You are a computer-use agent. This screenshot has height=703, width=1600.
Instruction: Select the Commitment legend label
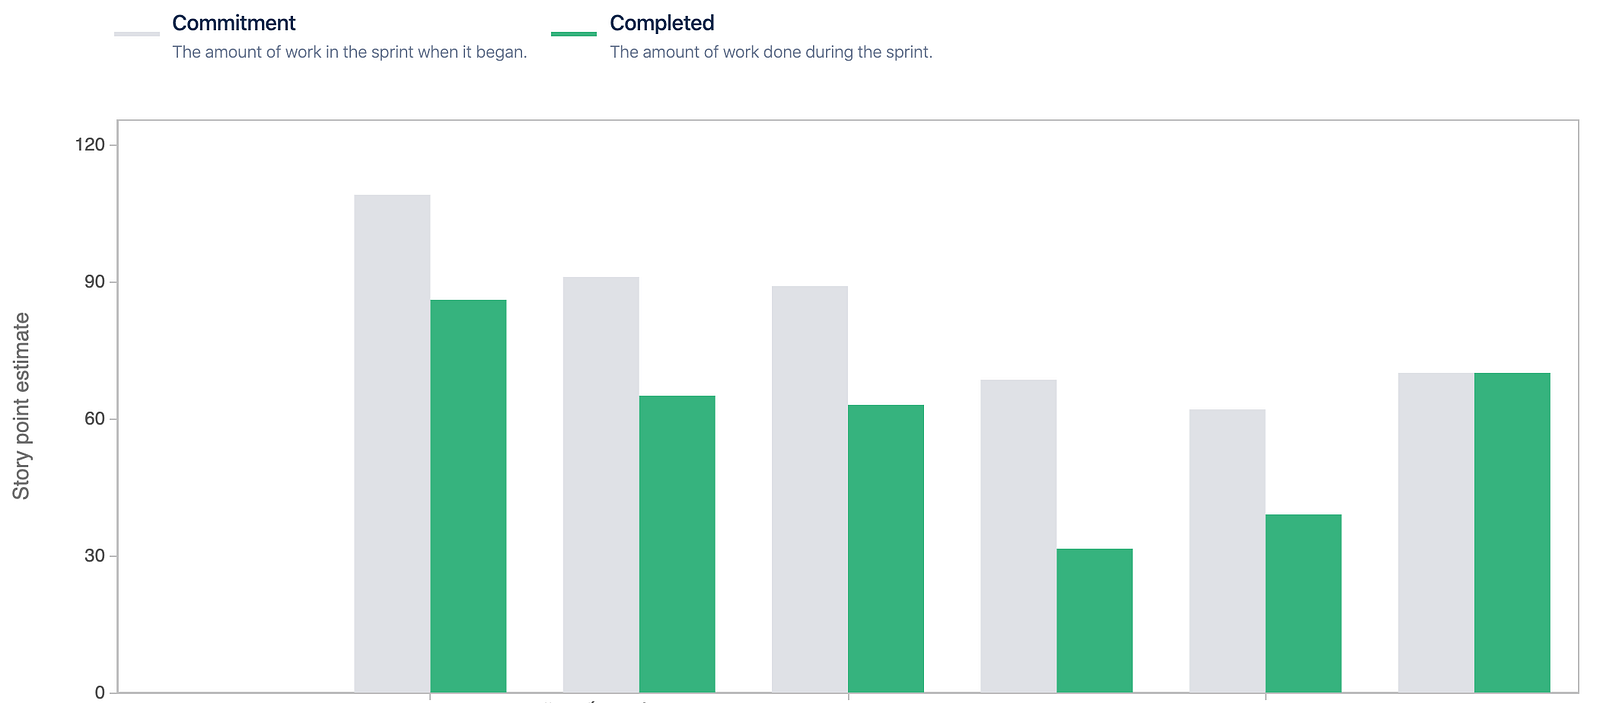234,23
